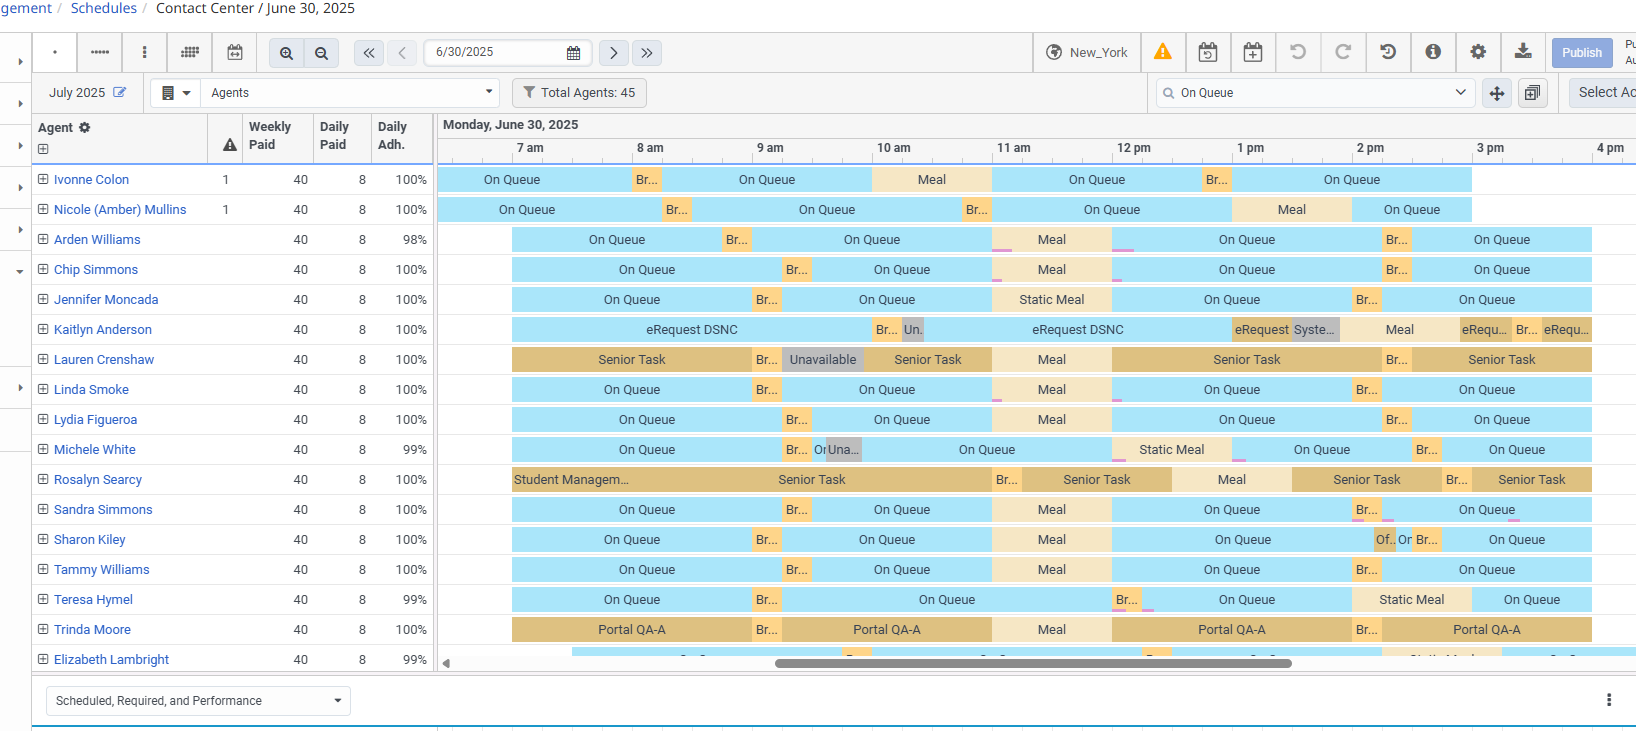Open the table layout icon dropdown
This screenshot has width=1636, height=731.
tap(175, 93)
